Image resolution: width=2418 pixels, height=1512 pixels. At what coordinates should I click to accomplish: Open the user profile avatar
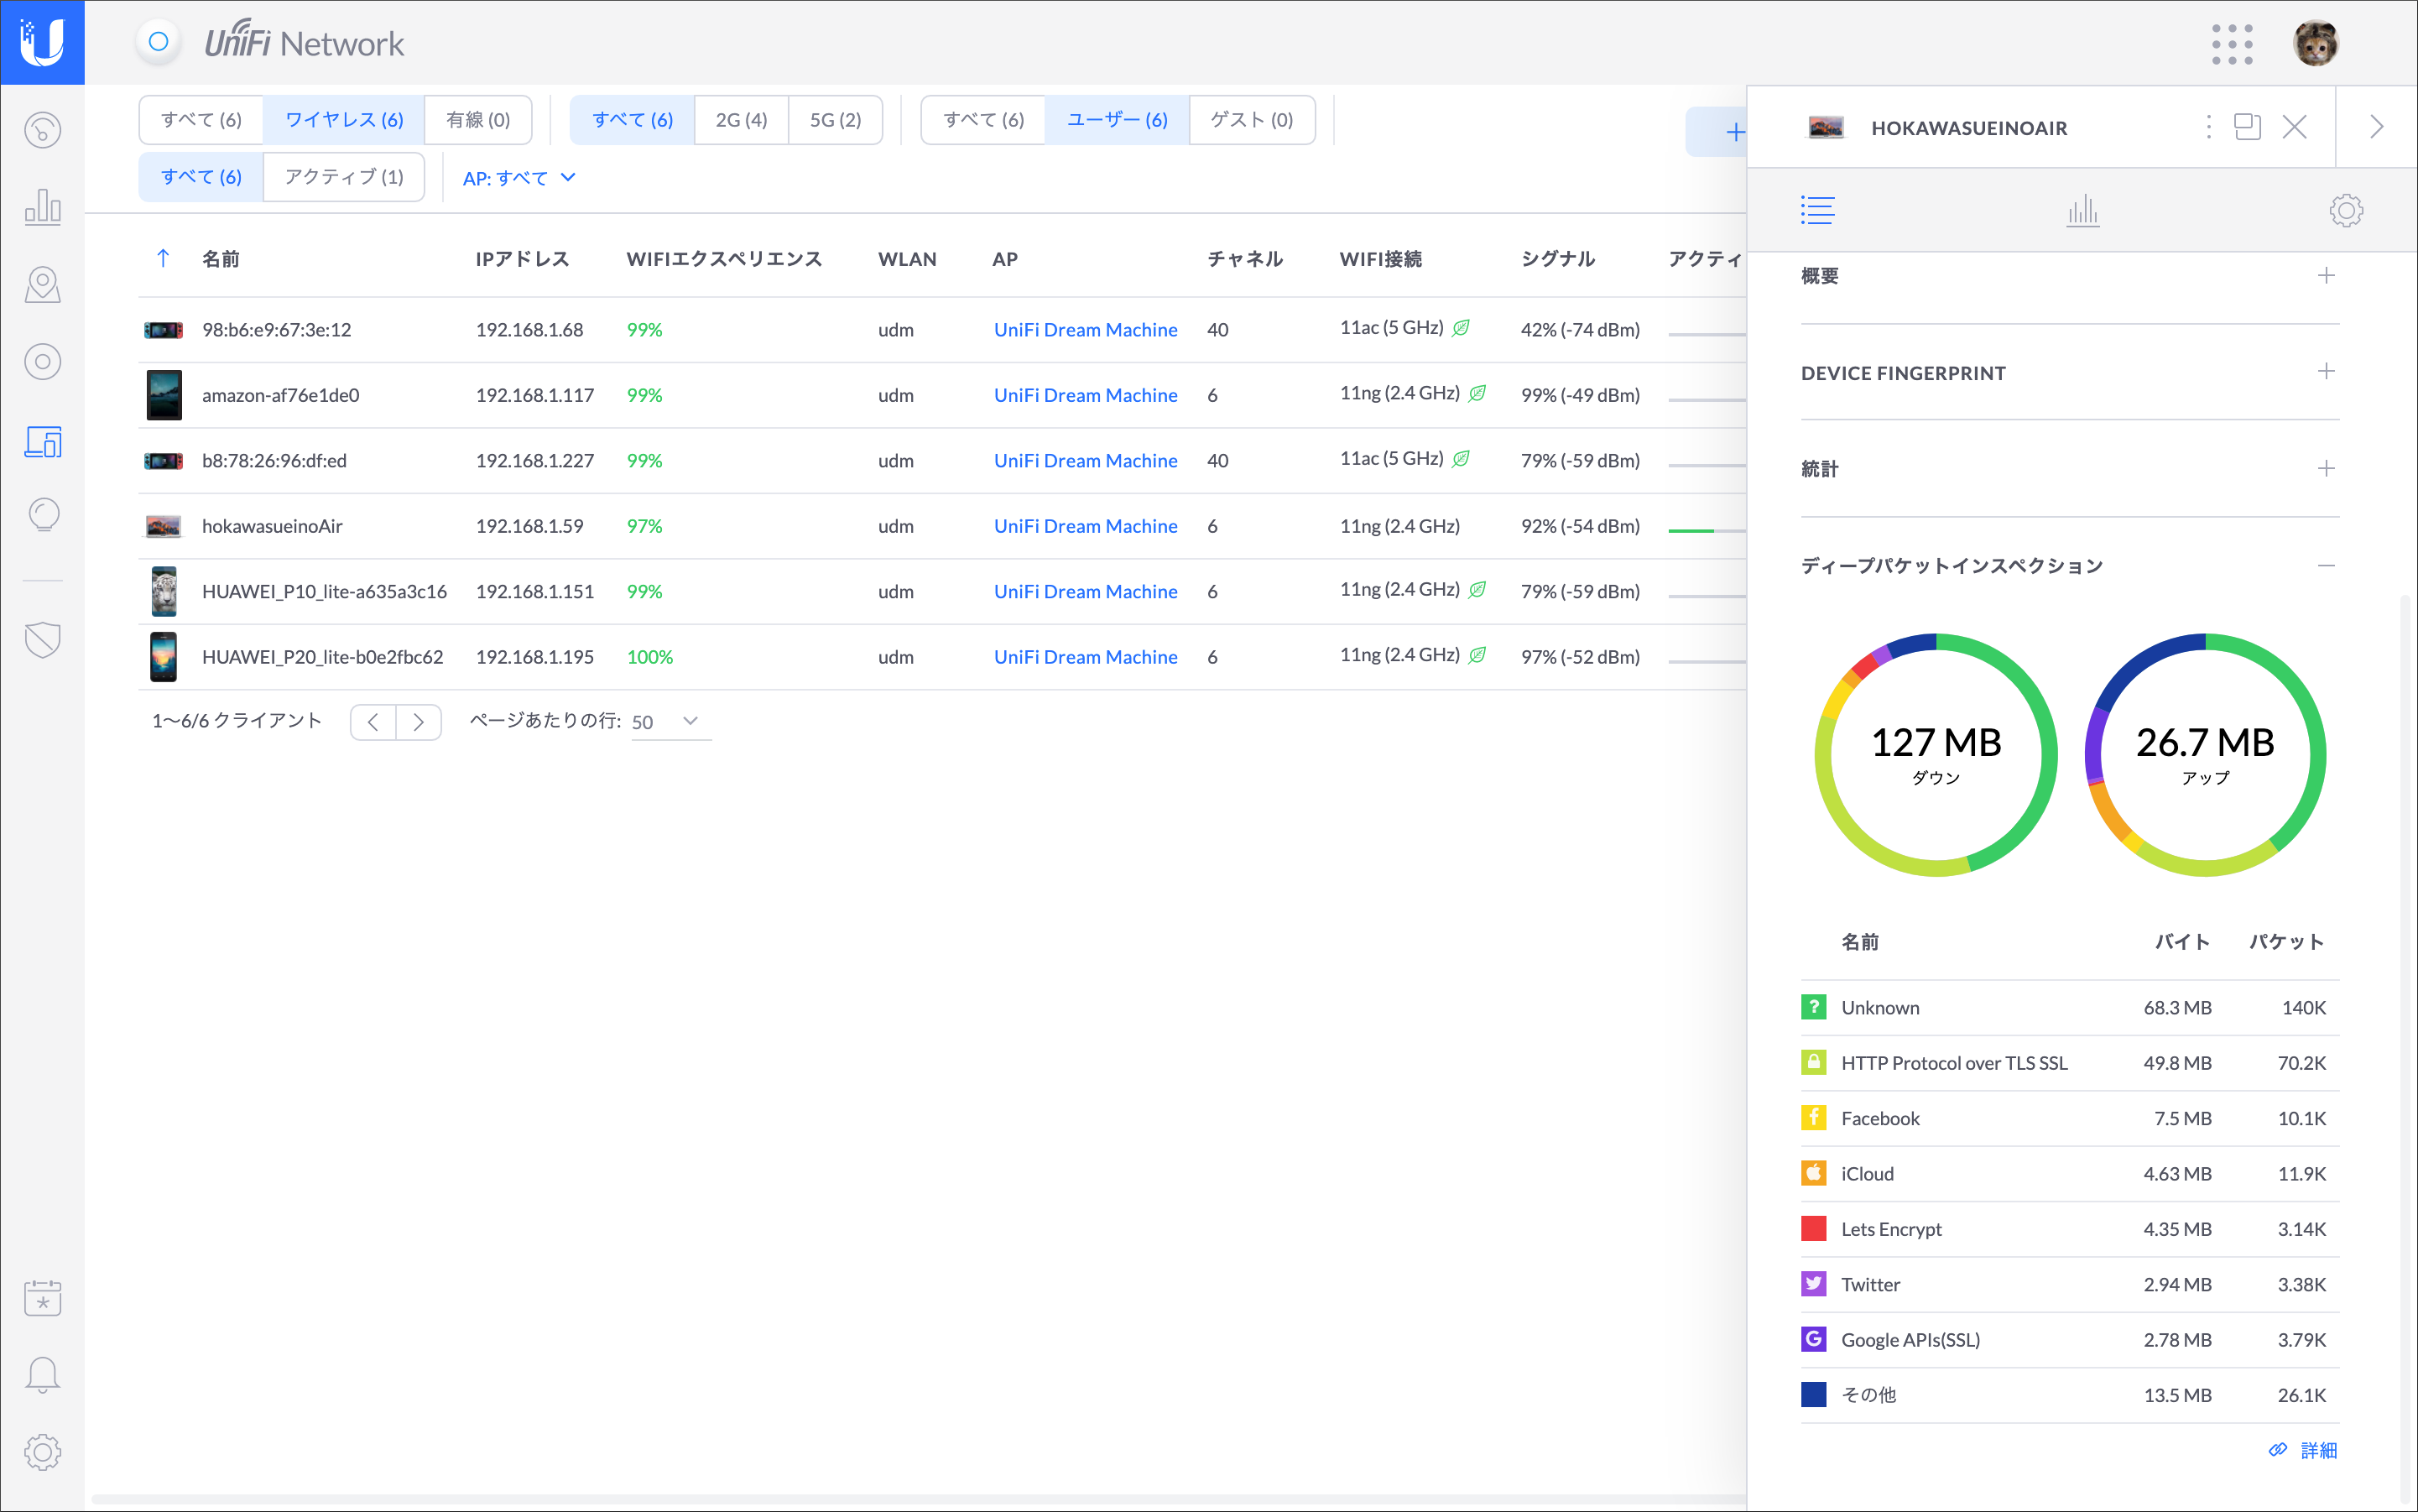point(2315,44)
